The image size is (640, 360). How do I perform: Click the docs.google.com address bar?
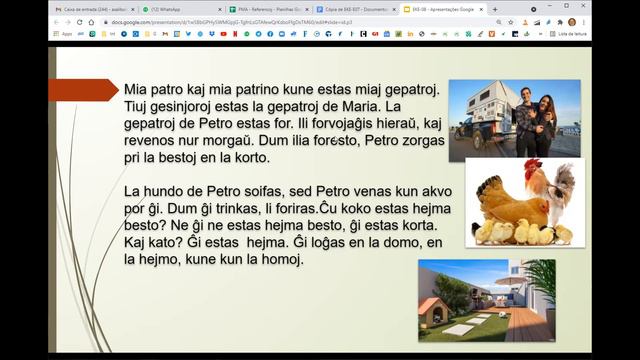pyautogui.click(x=302, y=22)
